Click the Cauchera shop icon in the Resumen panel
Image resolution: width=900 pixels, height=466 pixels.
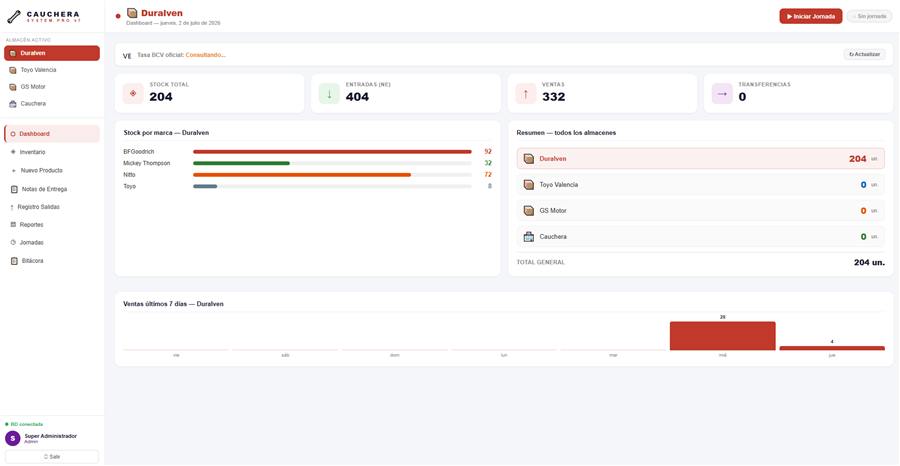[x=529, y=236]
